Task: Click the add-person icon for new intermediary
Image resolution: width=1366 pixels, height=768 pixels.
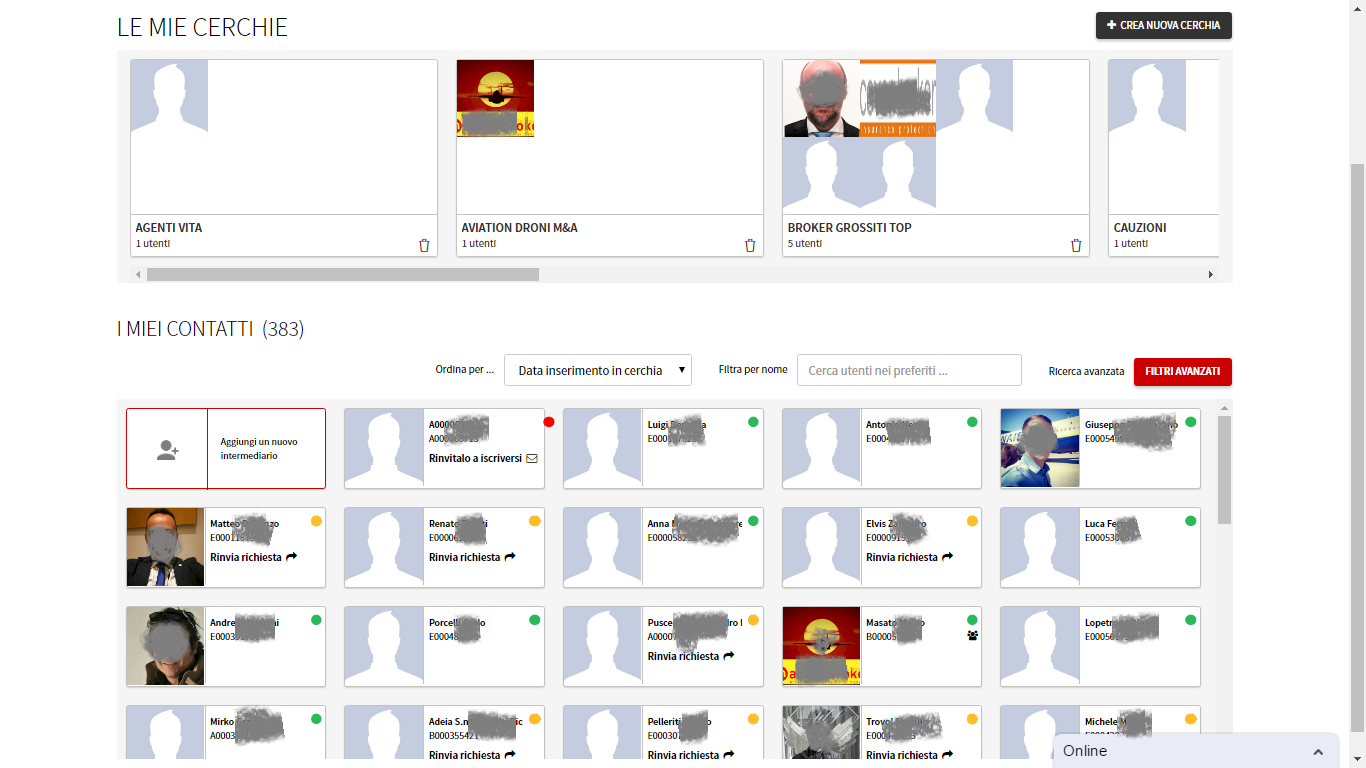Action: click(x=167, y=450)
